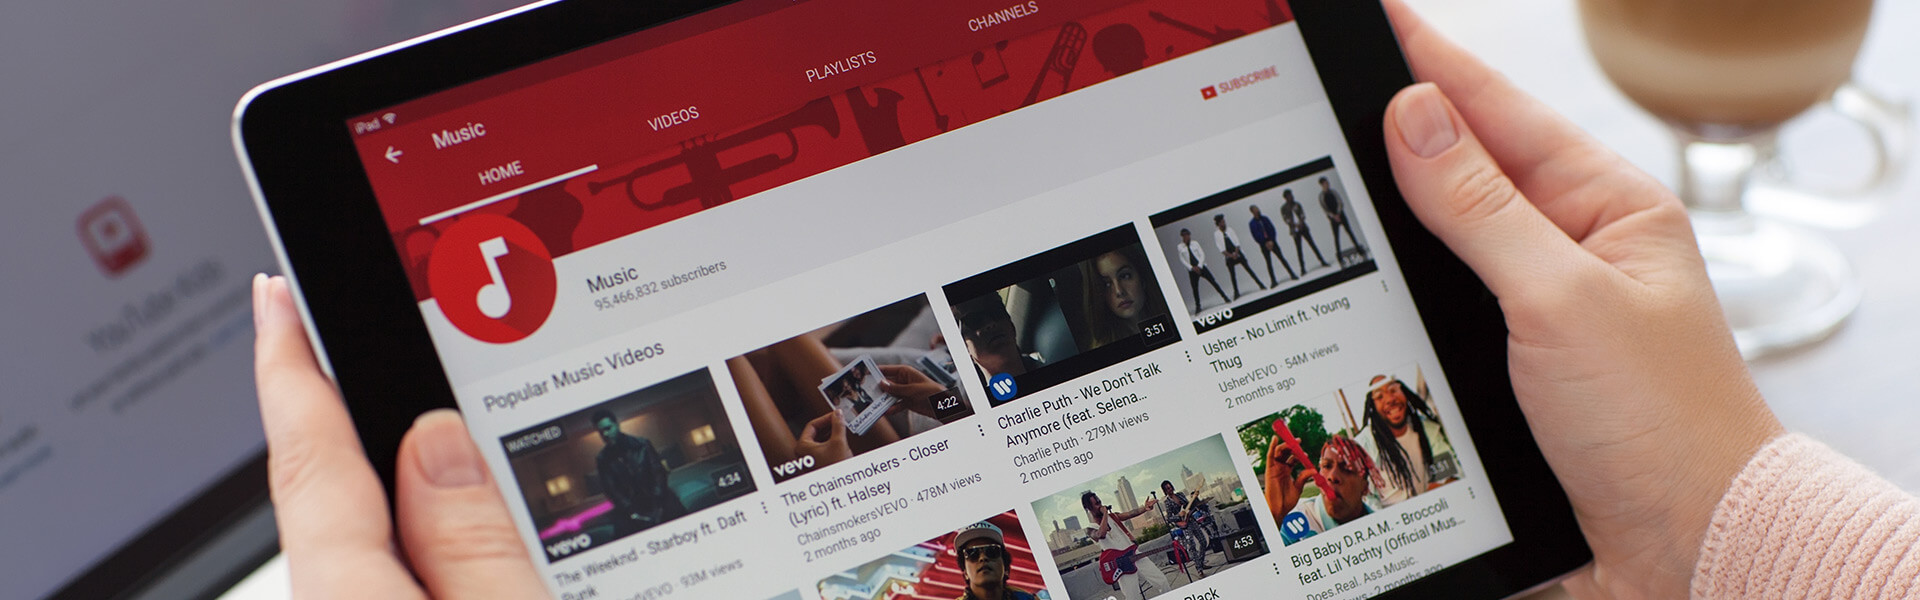Click 'ChainsmokersVEVO · 478M views' text
The width and height of the screenshot is (1920, 600).
point(888,508)
